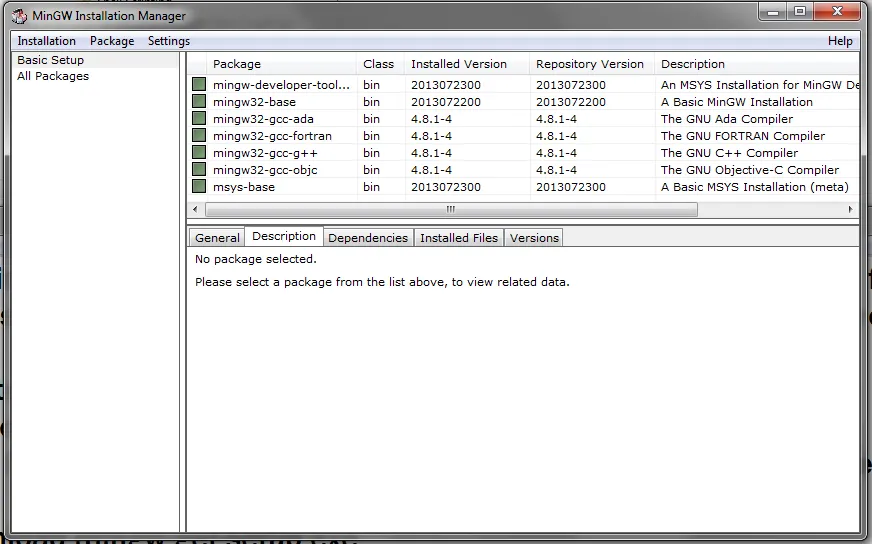Viewport: 872px width, 544px height.
Task: Close the MinGW Installation Manager window
Action: pyautogui.click(x=838, y=12)
